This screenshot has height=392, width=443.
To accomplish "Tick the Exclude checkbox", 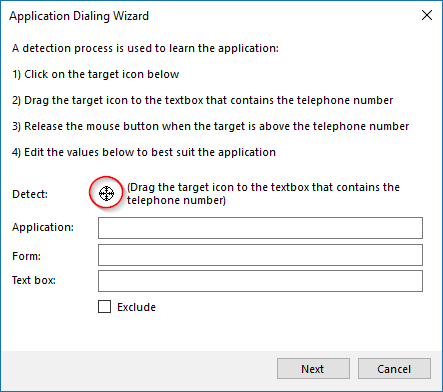I will (104, 306).
